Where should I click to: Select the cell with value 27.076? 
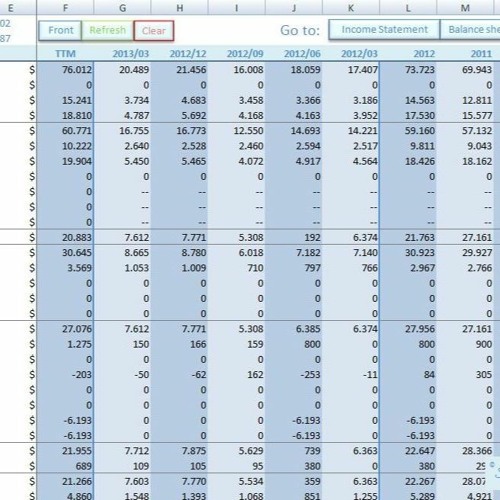65,329
